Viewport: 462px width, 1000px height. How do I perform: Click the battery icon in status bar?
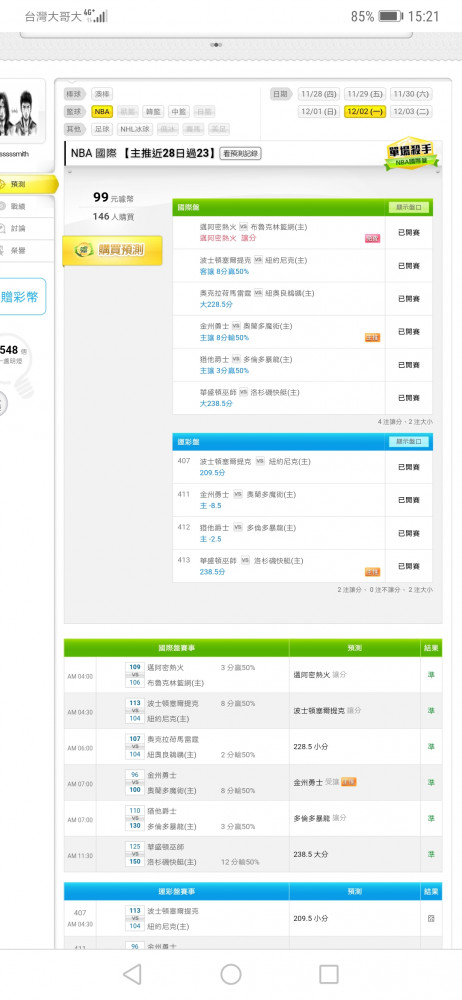[390, 16]
